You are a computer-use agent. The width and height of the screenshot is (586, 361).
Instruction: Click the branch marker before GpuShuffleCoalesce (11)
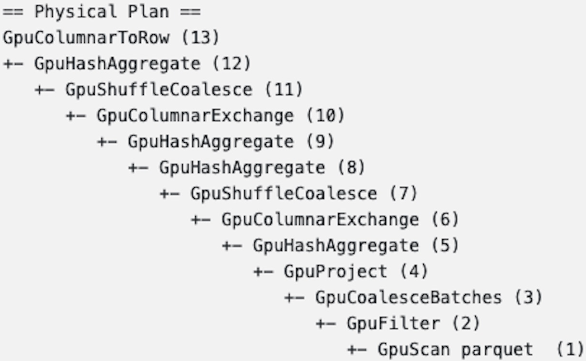pos(44,90)
